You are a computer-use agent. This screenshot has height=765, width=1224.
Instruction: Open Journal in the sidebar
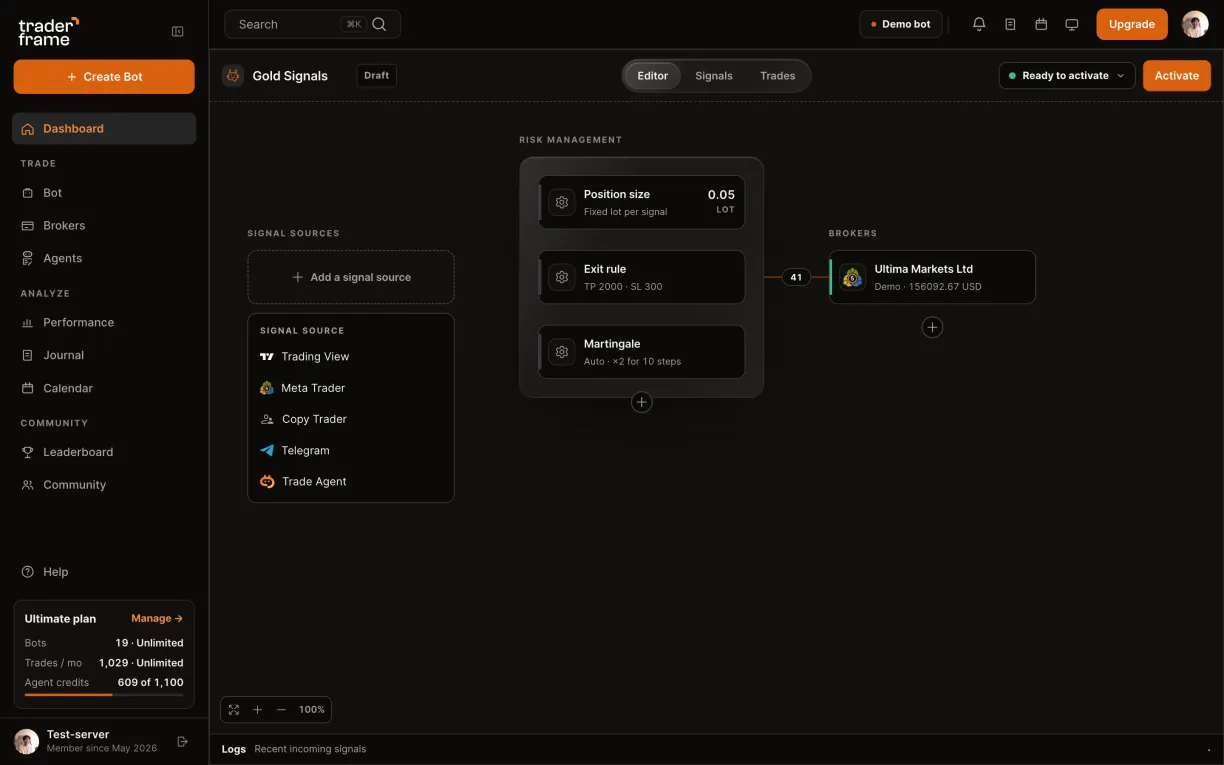pyautogui.click(x=104, y=355)
